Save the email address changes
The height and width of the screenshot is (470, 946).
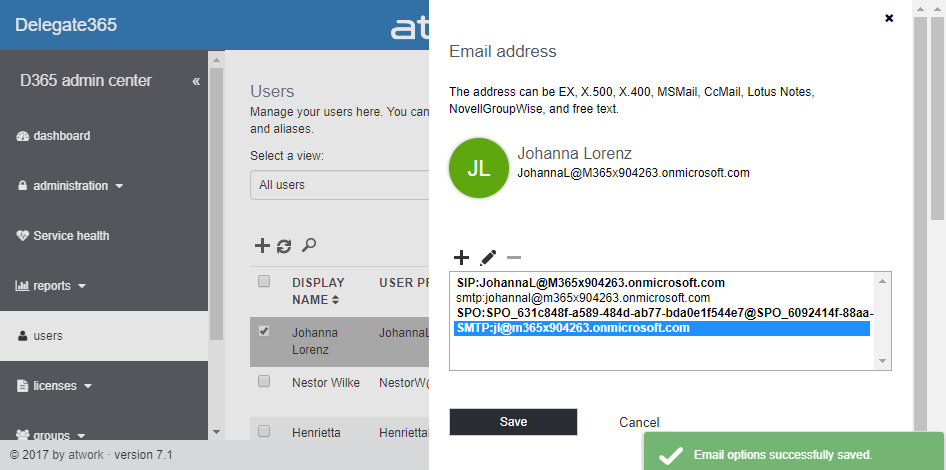[x=513, y=422]
